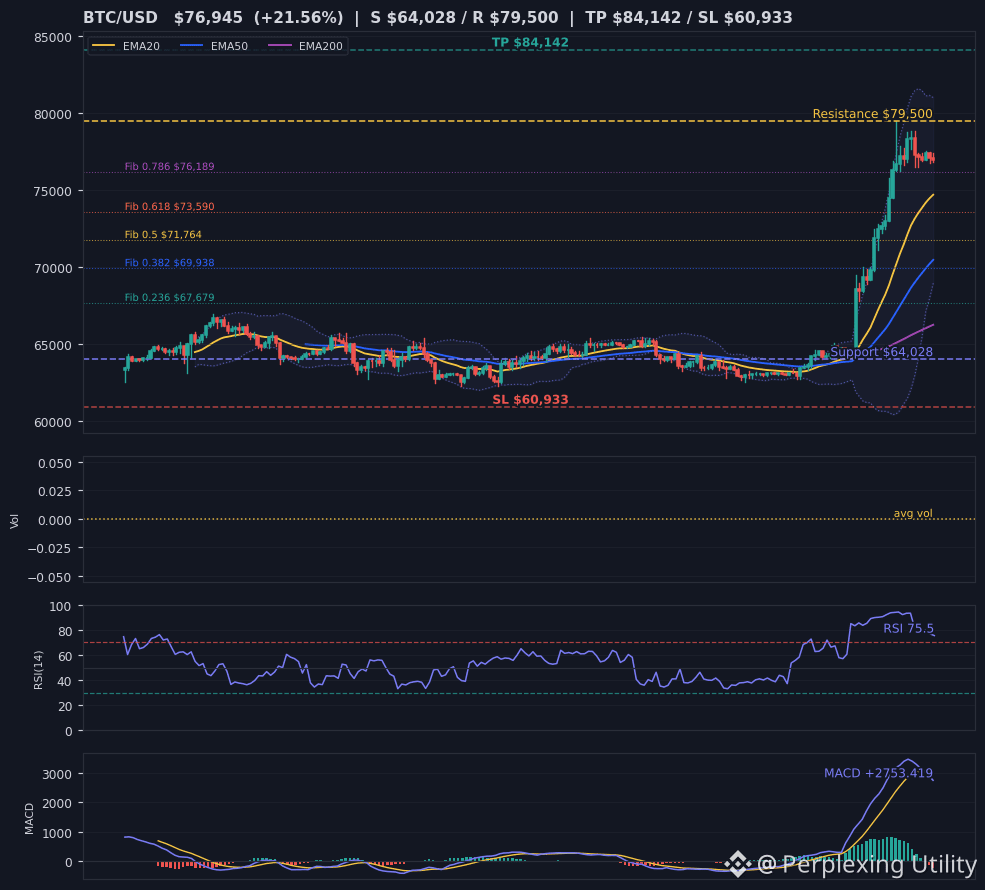Click the avg vol label
The width and height of the screenshot is (985, 890).
(x=913, y=513)
